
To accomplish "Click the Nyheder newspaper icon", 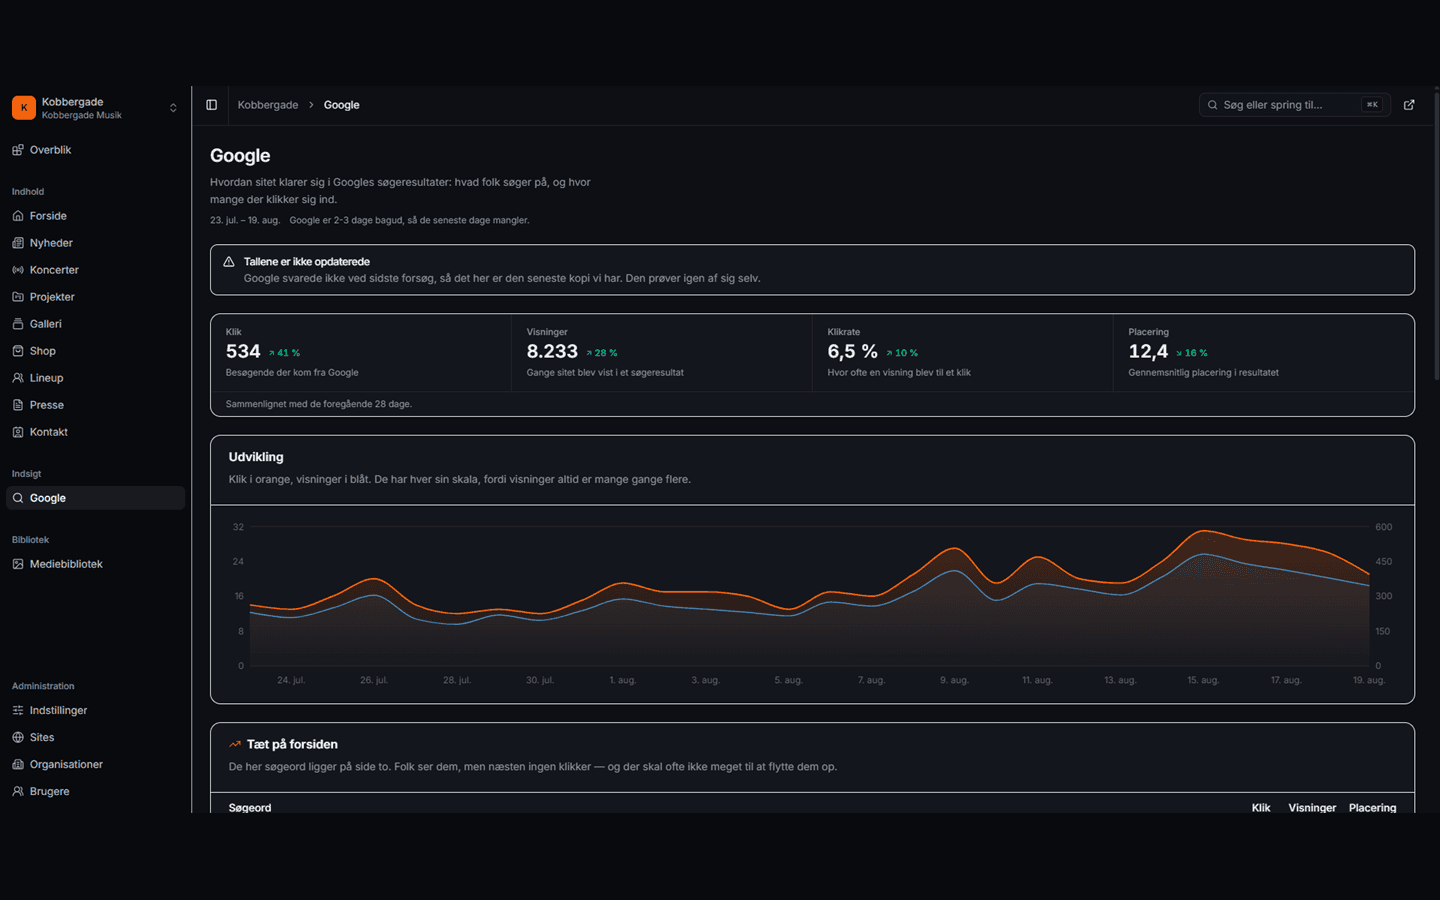I will click(x=18, y=243).
